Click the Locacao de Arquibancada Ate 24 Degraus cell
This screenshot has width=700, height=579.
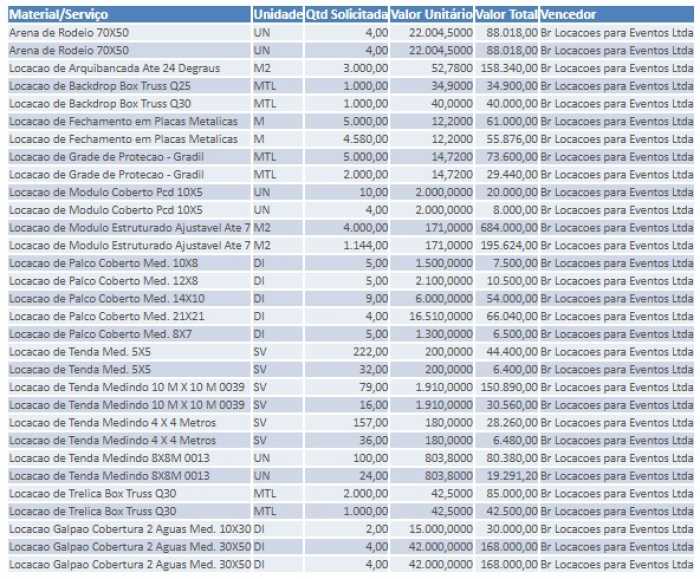114,68
